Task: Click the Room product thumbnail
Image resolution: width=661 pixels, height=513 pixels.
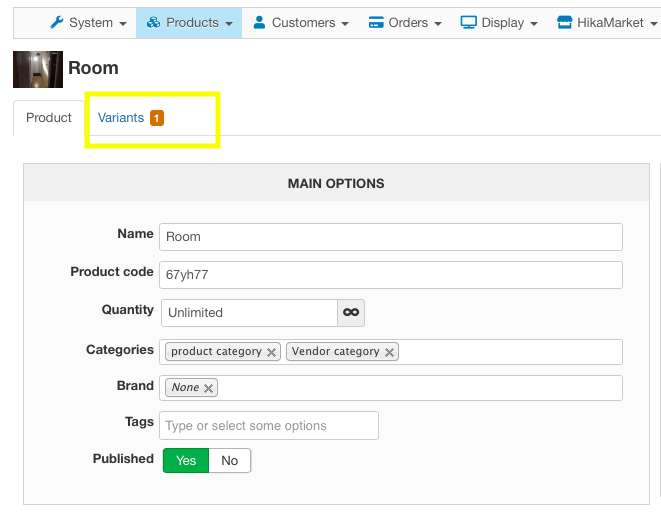Action: (x=37, y=69)
